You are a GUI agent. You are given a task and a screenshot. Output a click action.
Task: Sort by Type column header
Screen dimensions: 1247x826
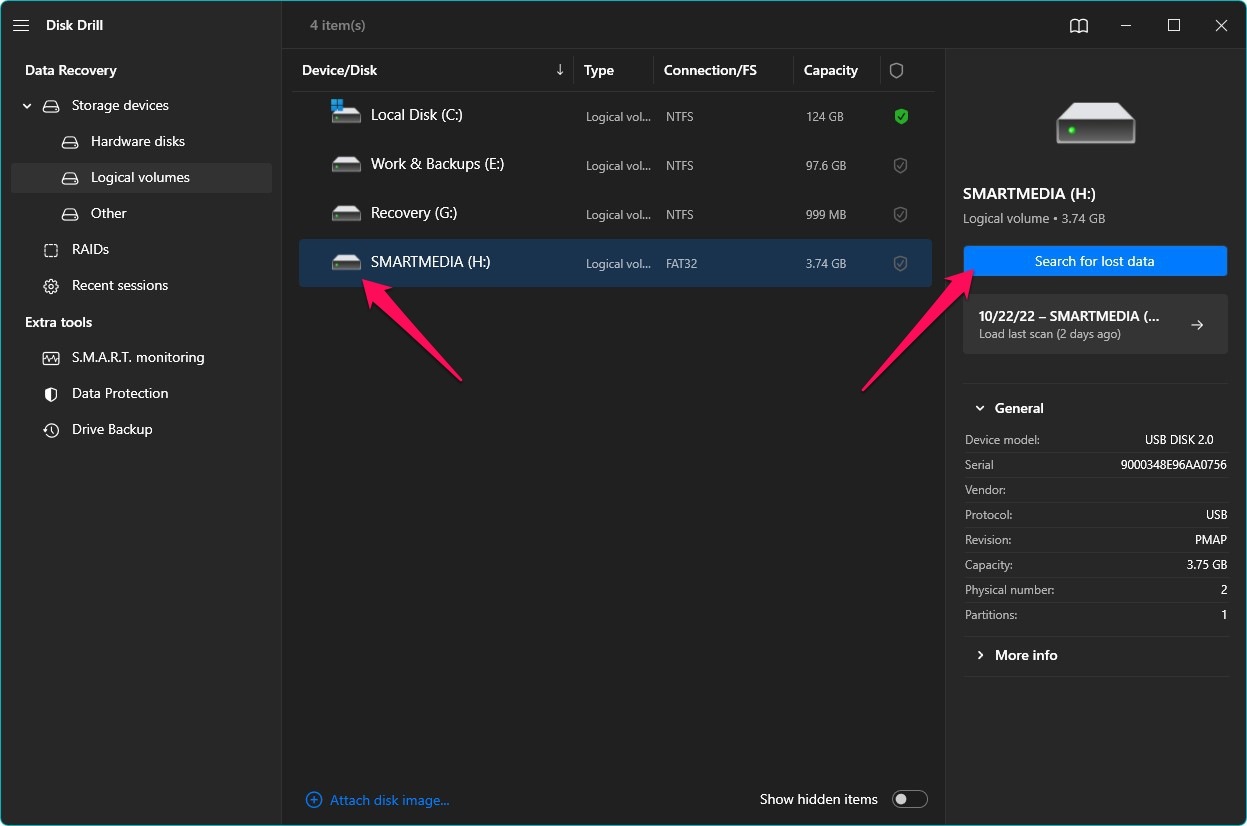click(599, 71)
